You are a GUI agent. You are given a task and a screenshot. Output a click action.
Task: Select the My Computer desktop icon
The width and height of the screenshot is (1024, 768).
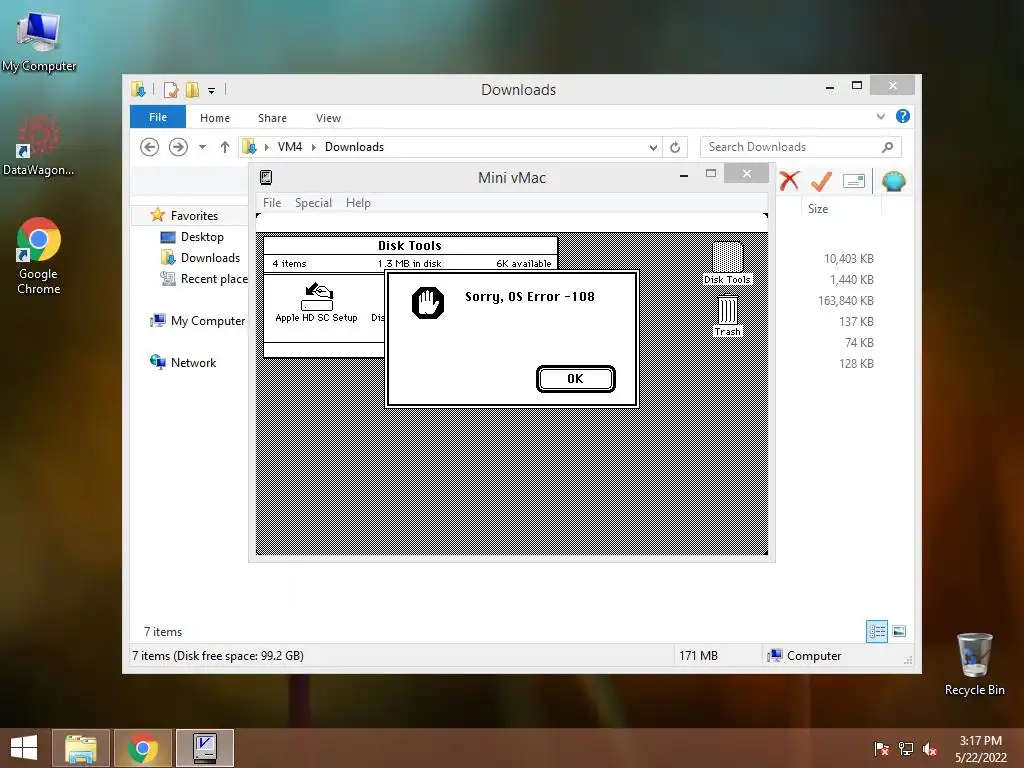pyautogui.click(x=39, y=40)
